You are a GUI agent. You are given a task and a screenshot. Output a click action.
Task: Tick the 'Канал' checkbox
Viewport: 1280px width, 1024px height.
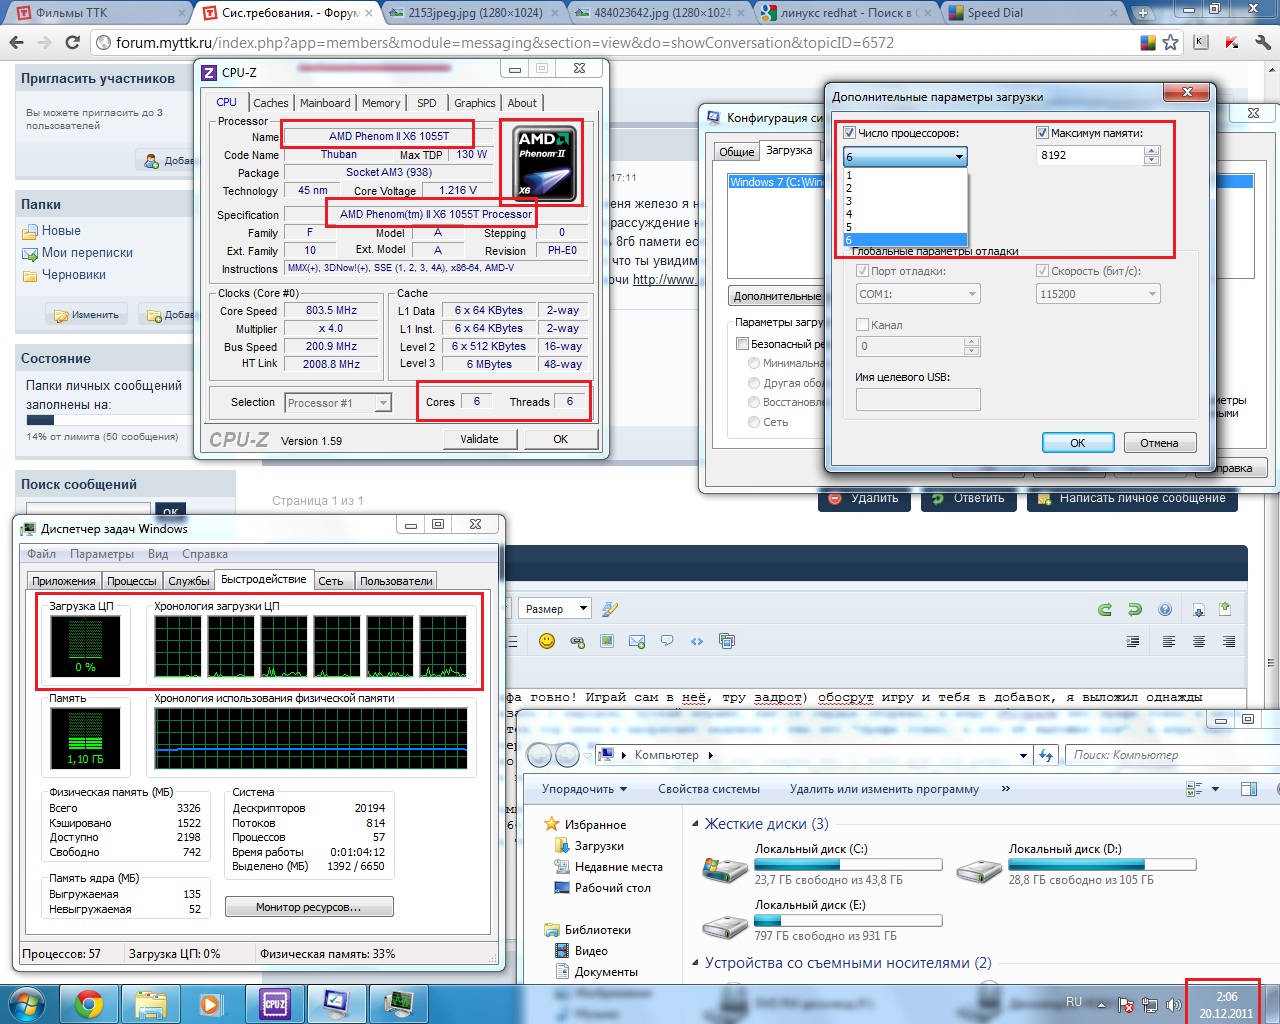[862, 325]
